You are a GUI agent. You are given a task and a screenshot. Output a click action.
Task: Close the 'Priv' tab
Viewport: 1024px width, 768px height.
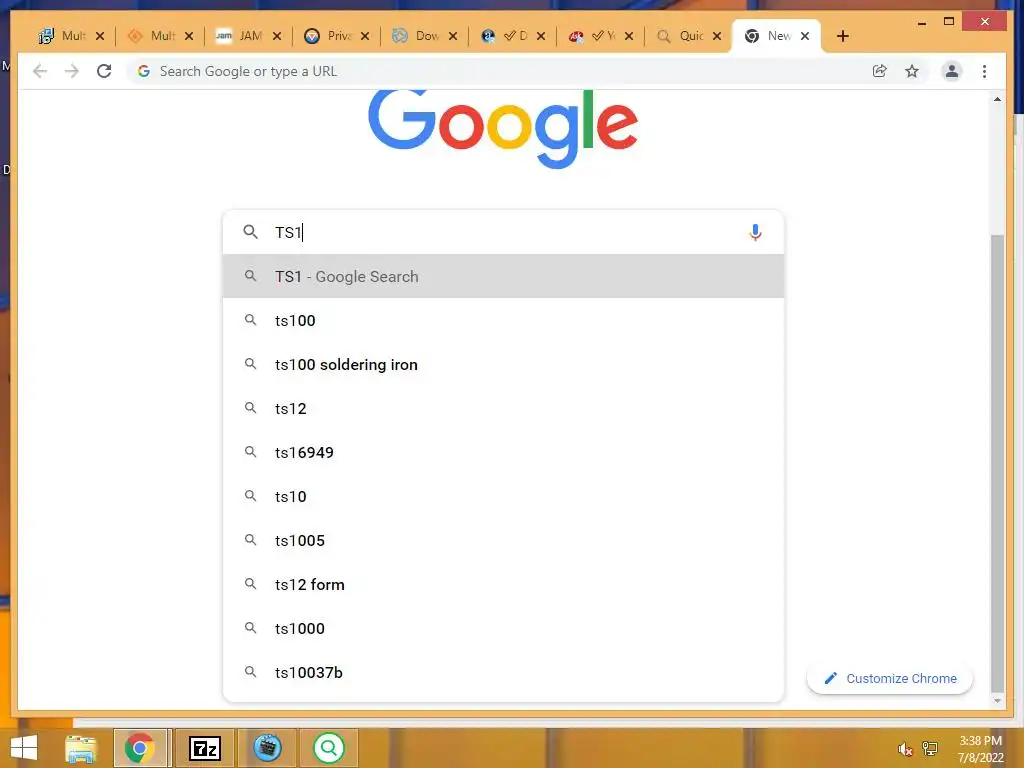pyautogui.click(x=365, y=36)
